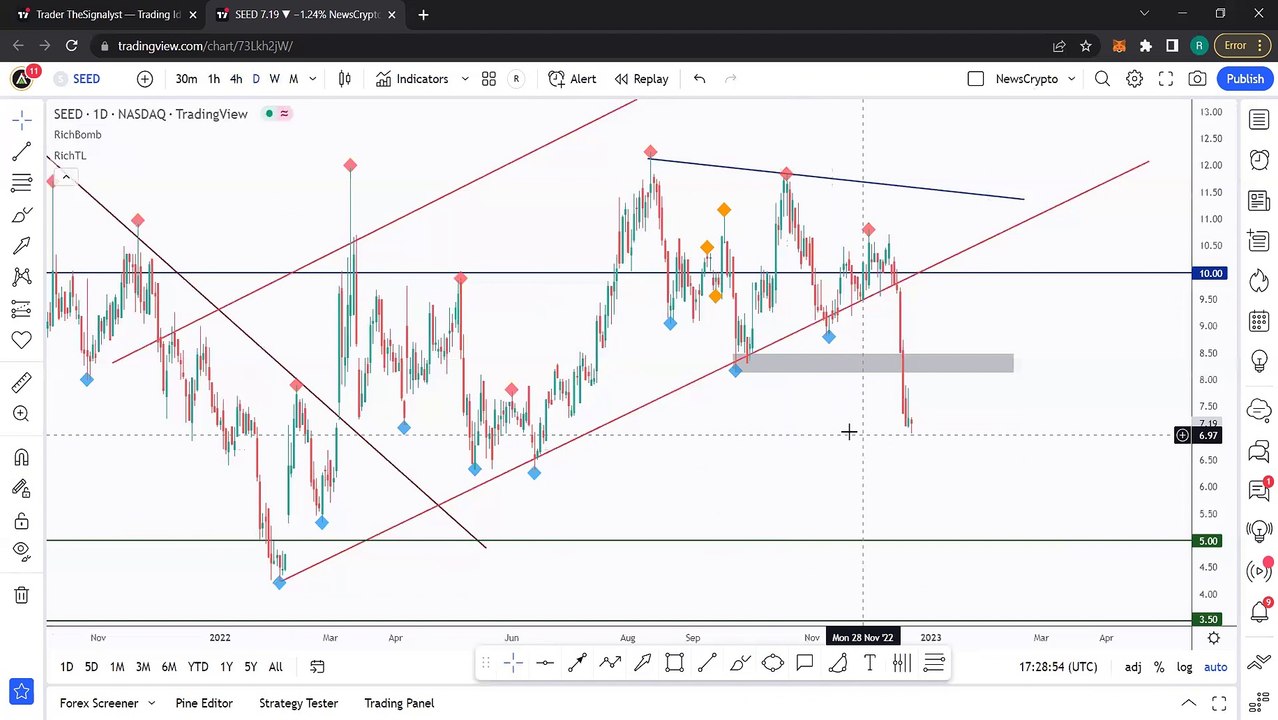Open the Watchlist panel from right sidebar
Screen dimensions: 1278x720
coord(1258,120)
